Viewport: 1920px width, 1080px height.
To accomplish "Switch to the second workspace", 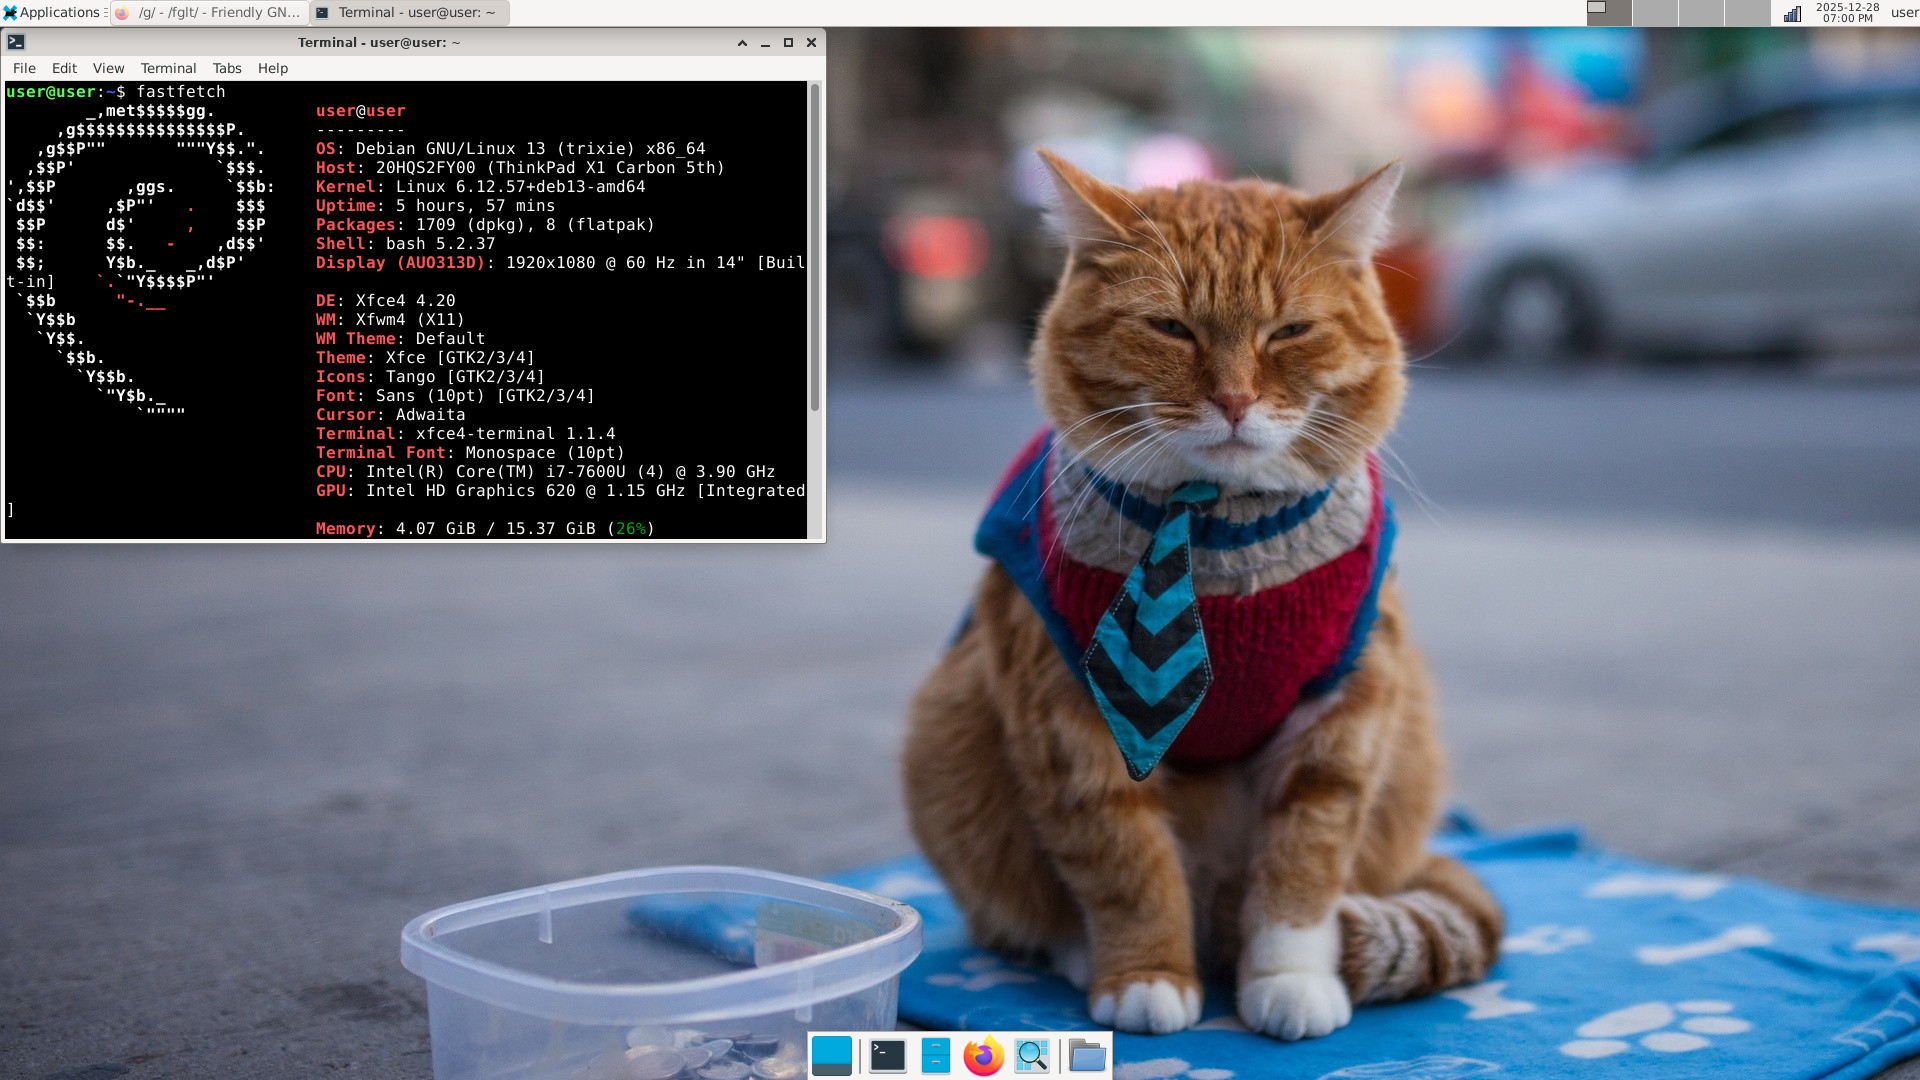I will [1655, 13].
